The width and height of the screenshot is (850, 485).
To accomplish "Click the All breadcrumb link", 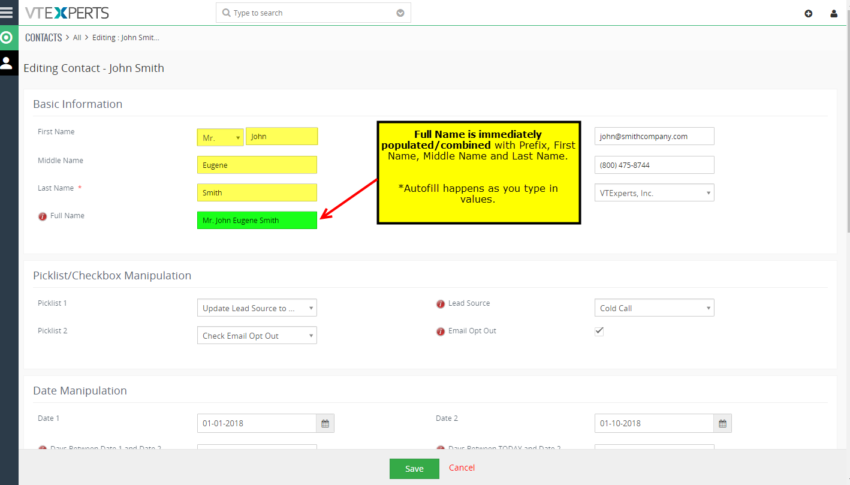I will pos(77,37).
